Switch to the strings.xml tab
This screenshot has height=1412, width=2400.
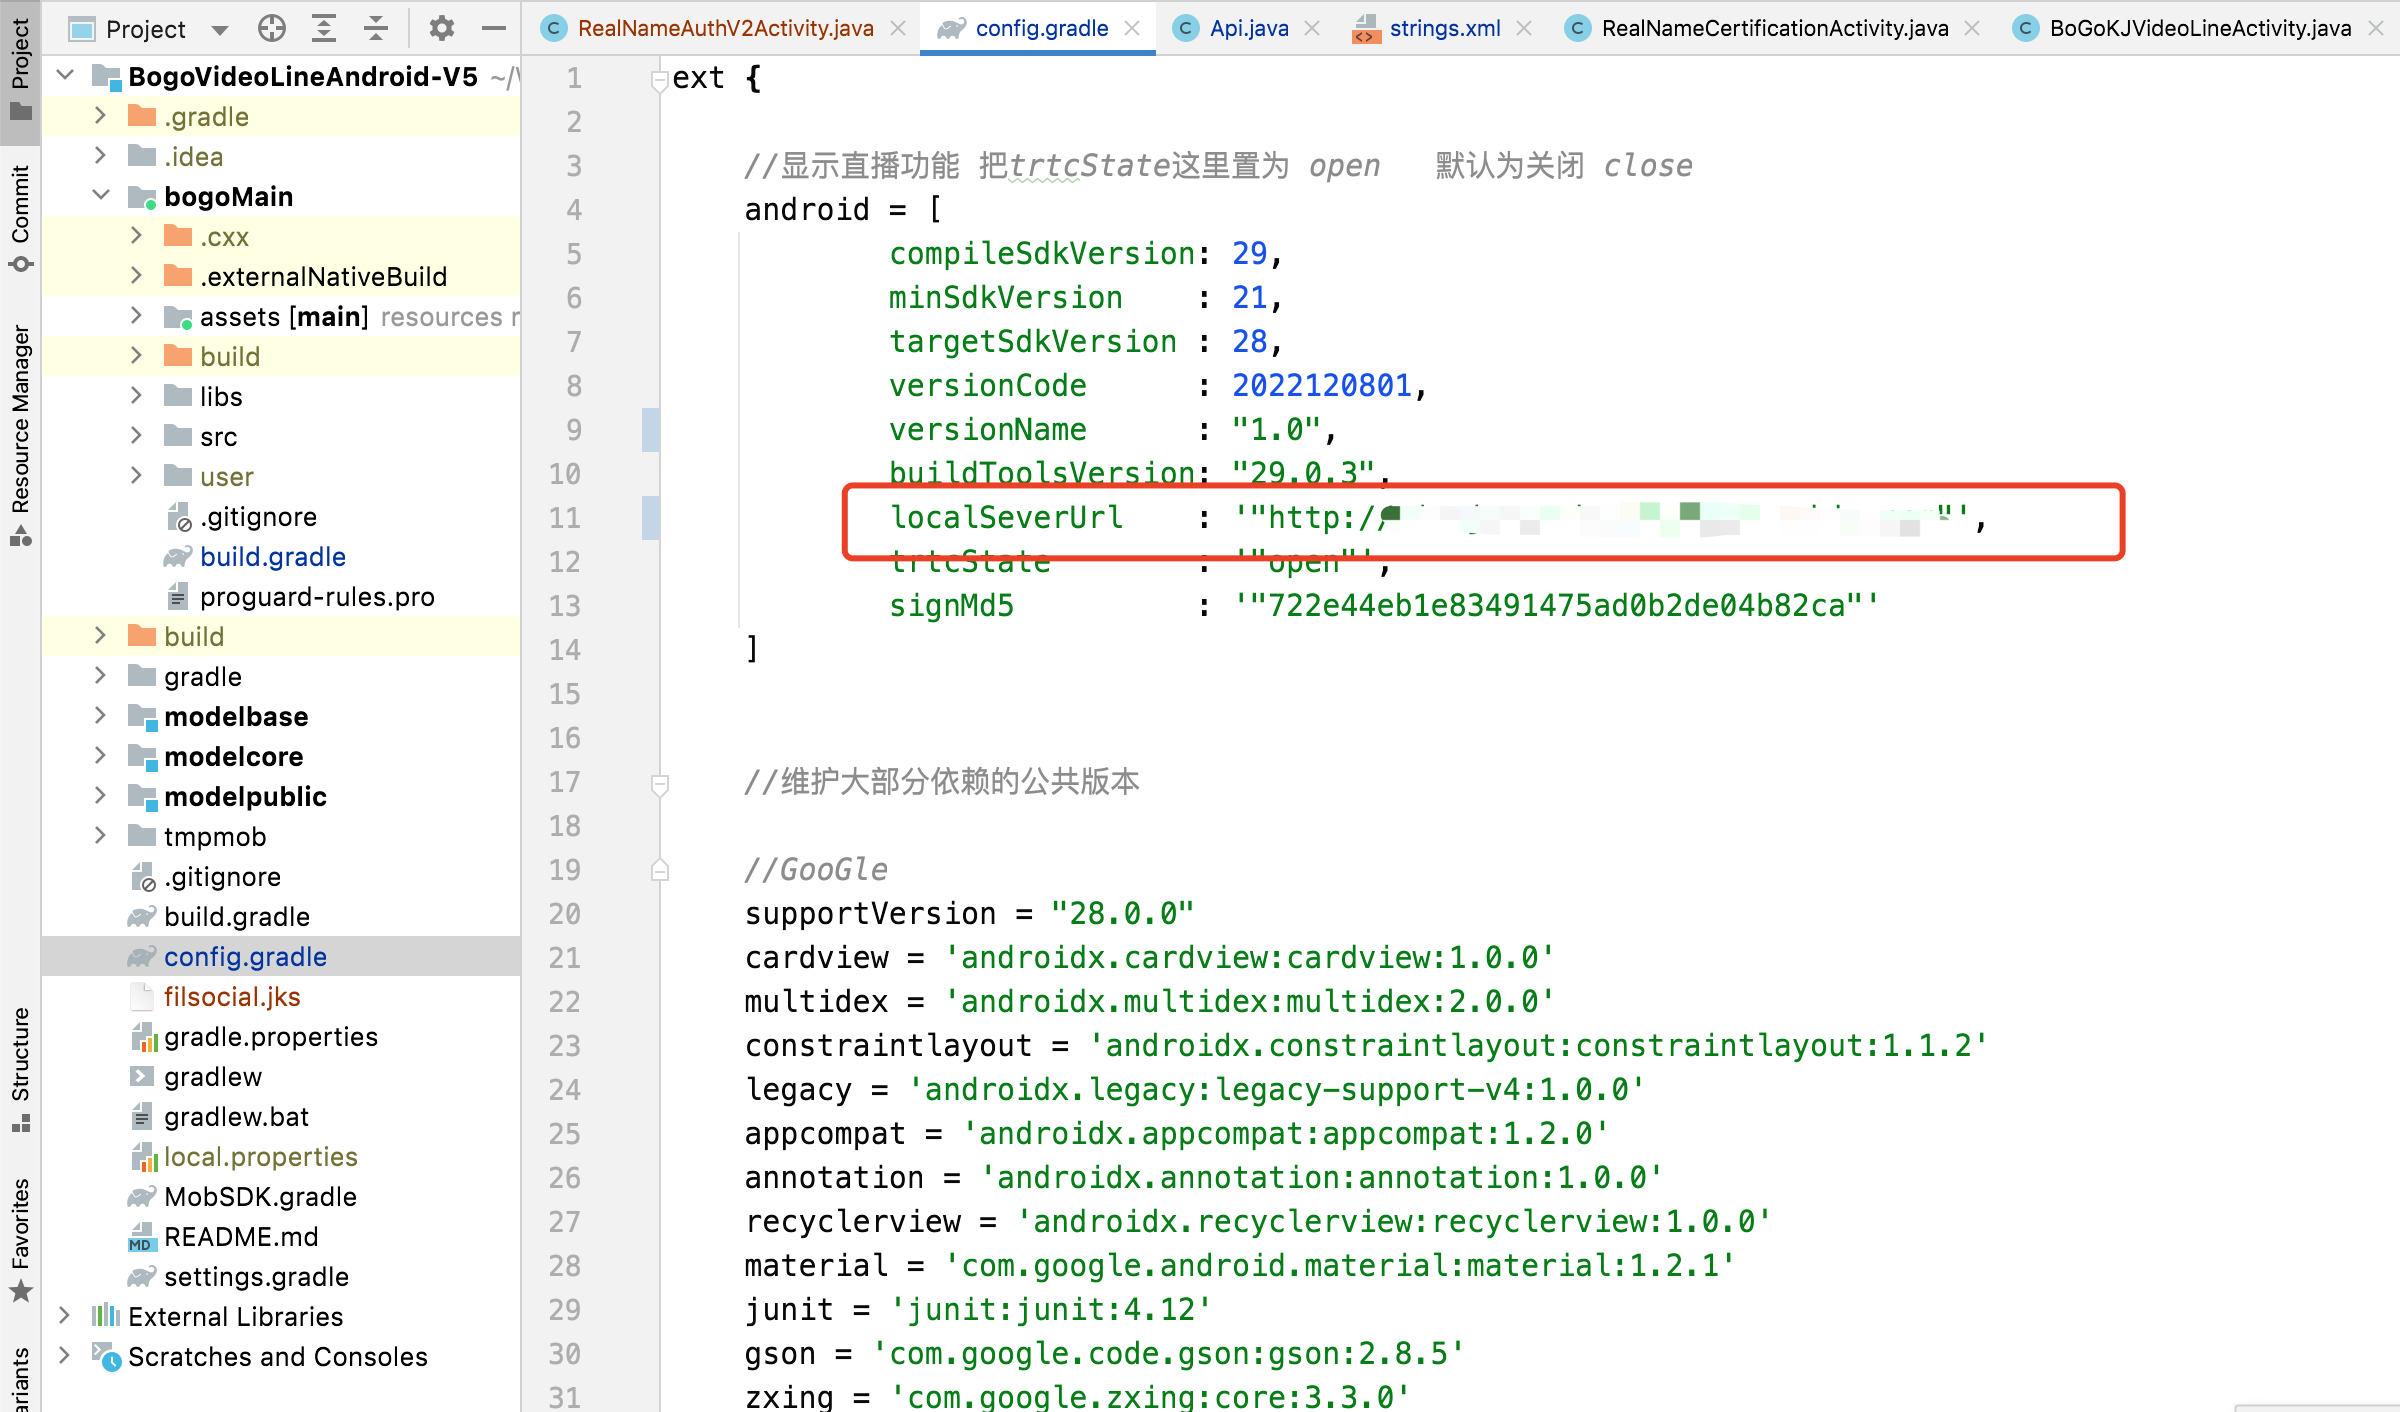tap(1444, 28)
